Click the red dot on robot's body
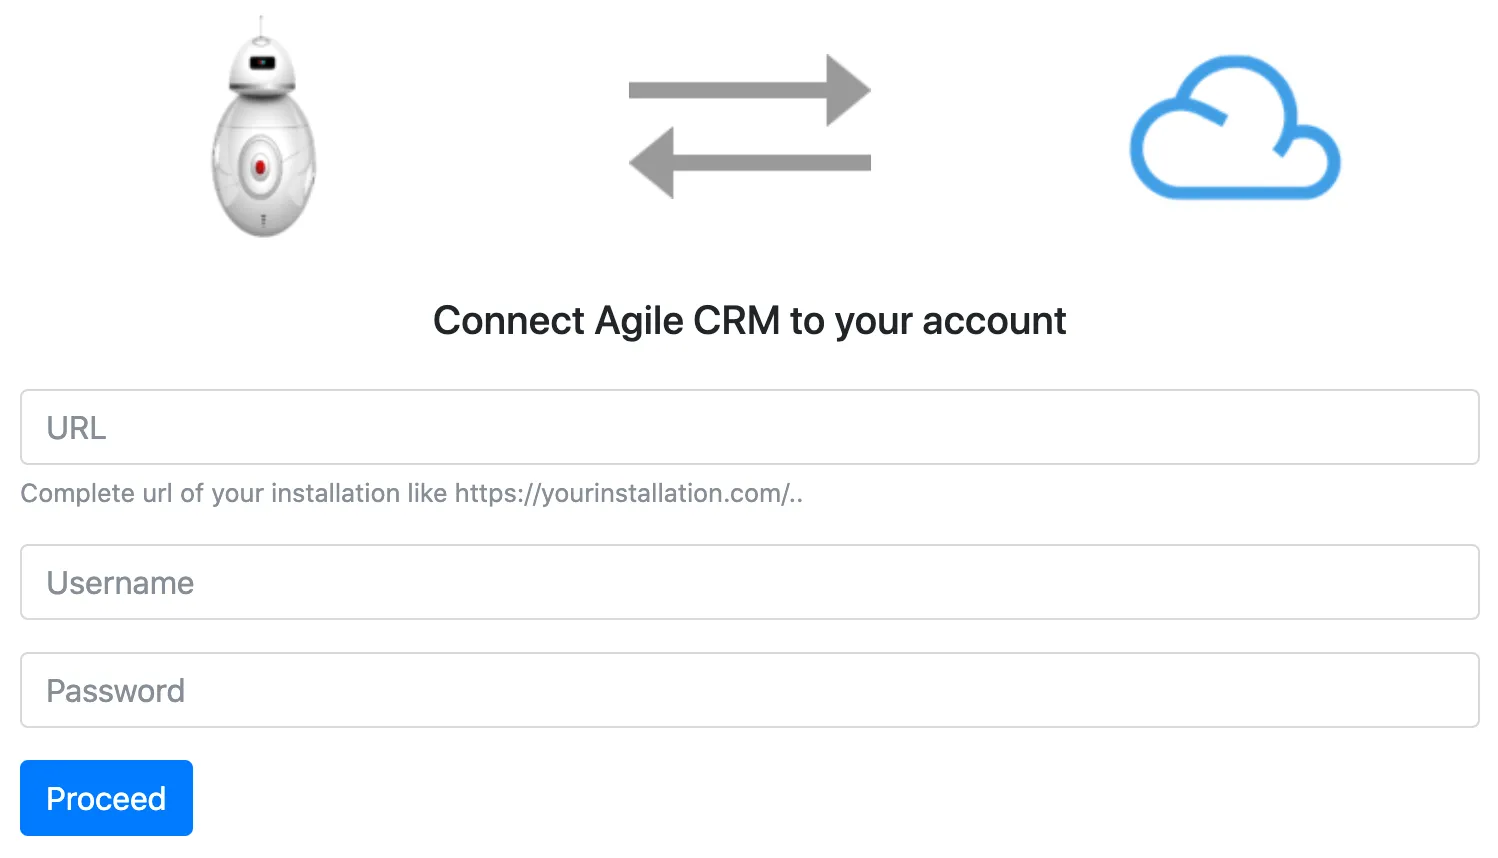Screen dimensions: 1498x858 coord(260,167)
